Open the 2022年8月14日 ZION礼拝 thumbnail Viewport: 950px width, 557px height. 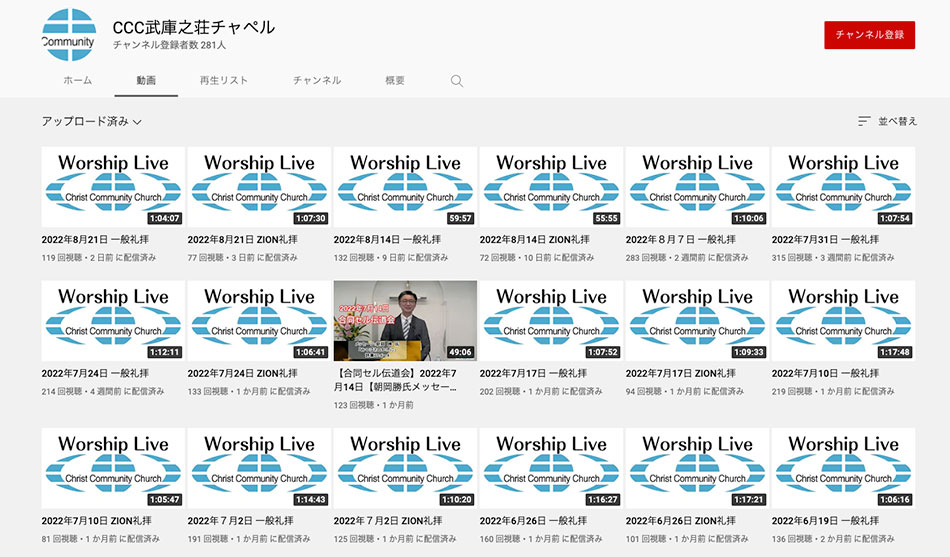(x=551, y=187)
